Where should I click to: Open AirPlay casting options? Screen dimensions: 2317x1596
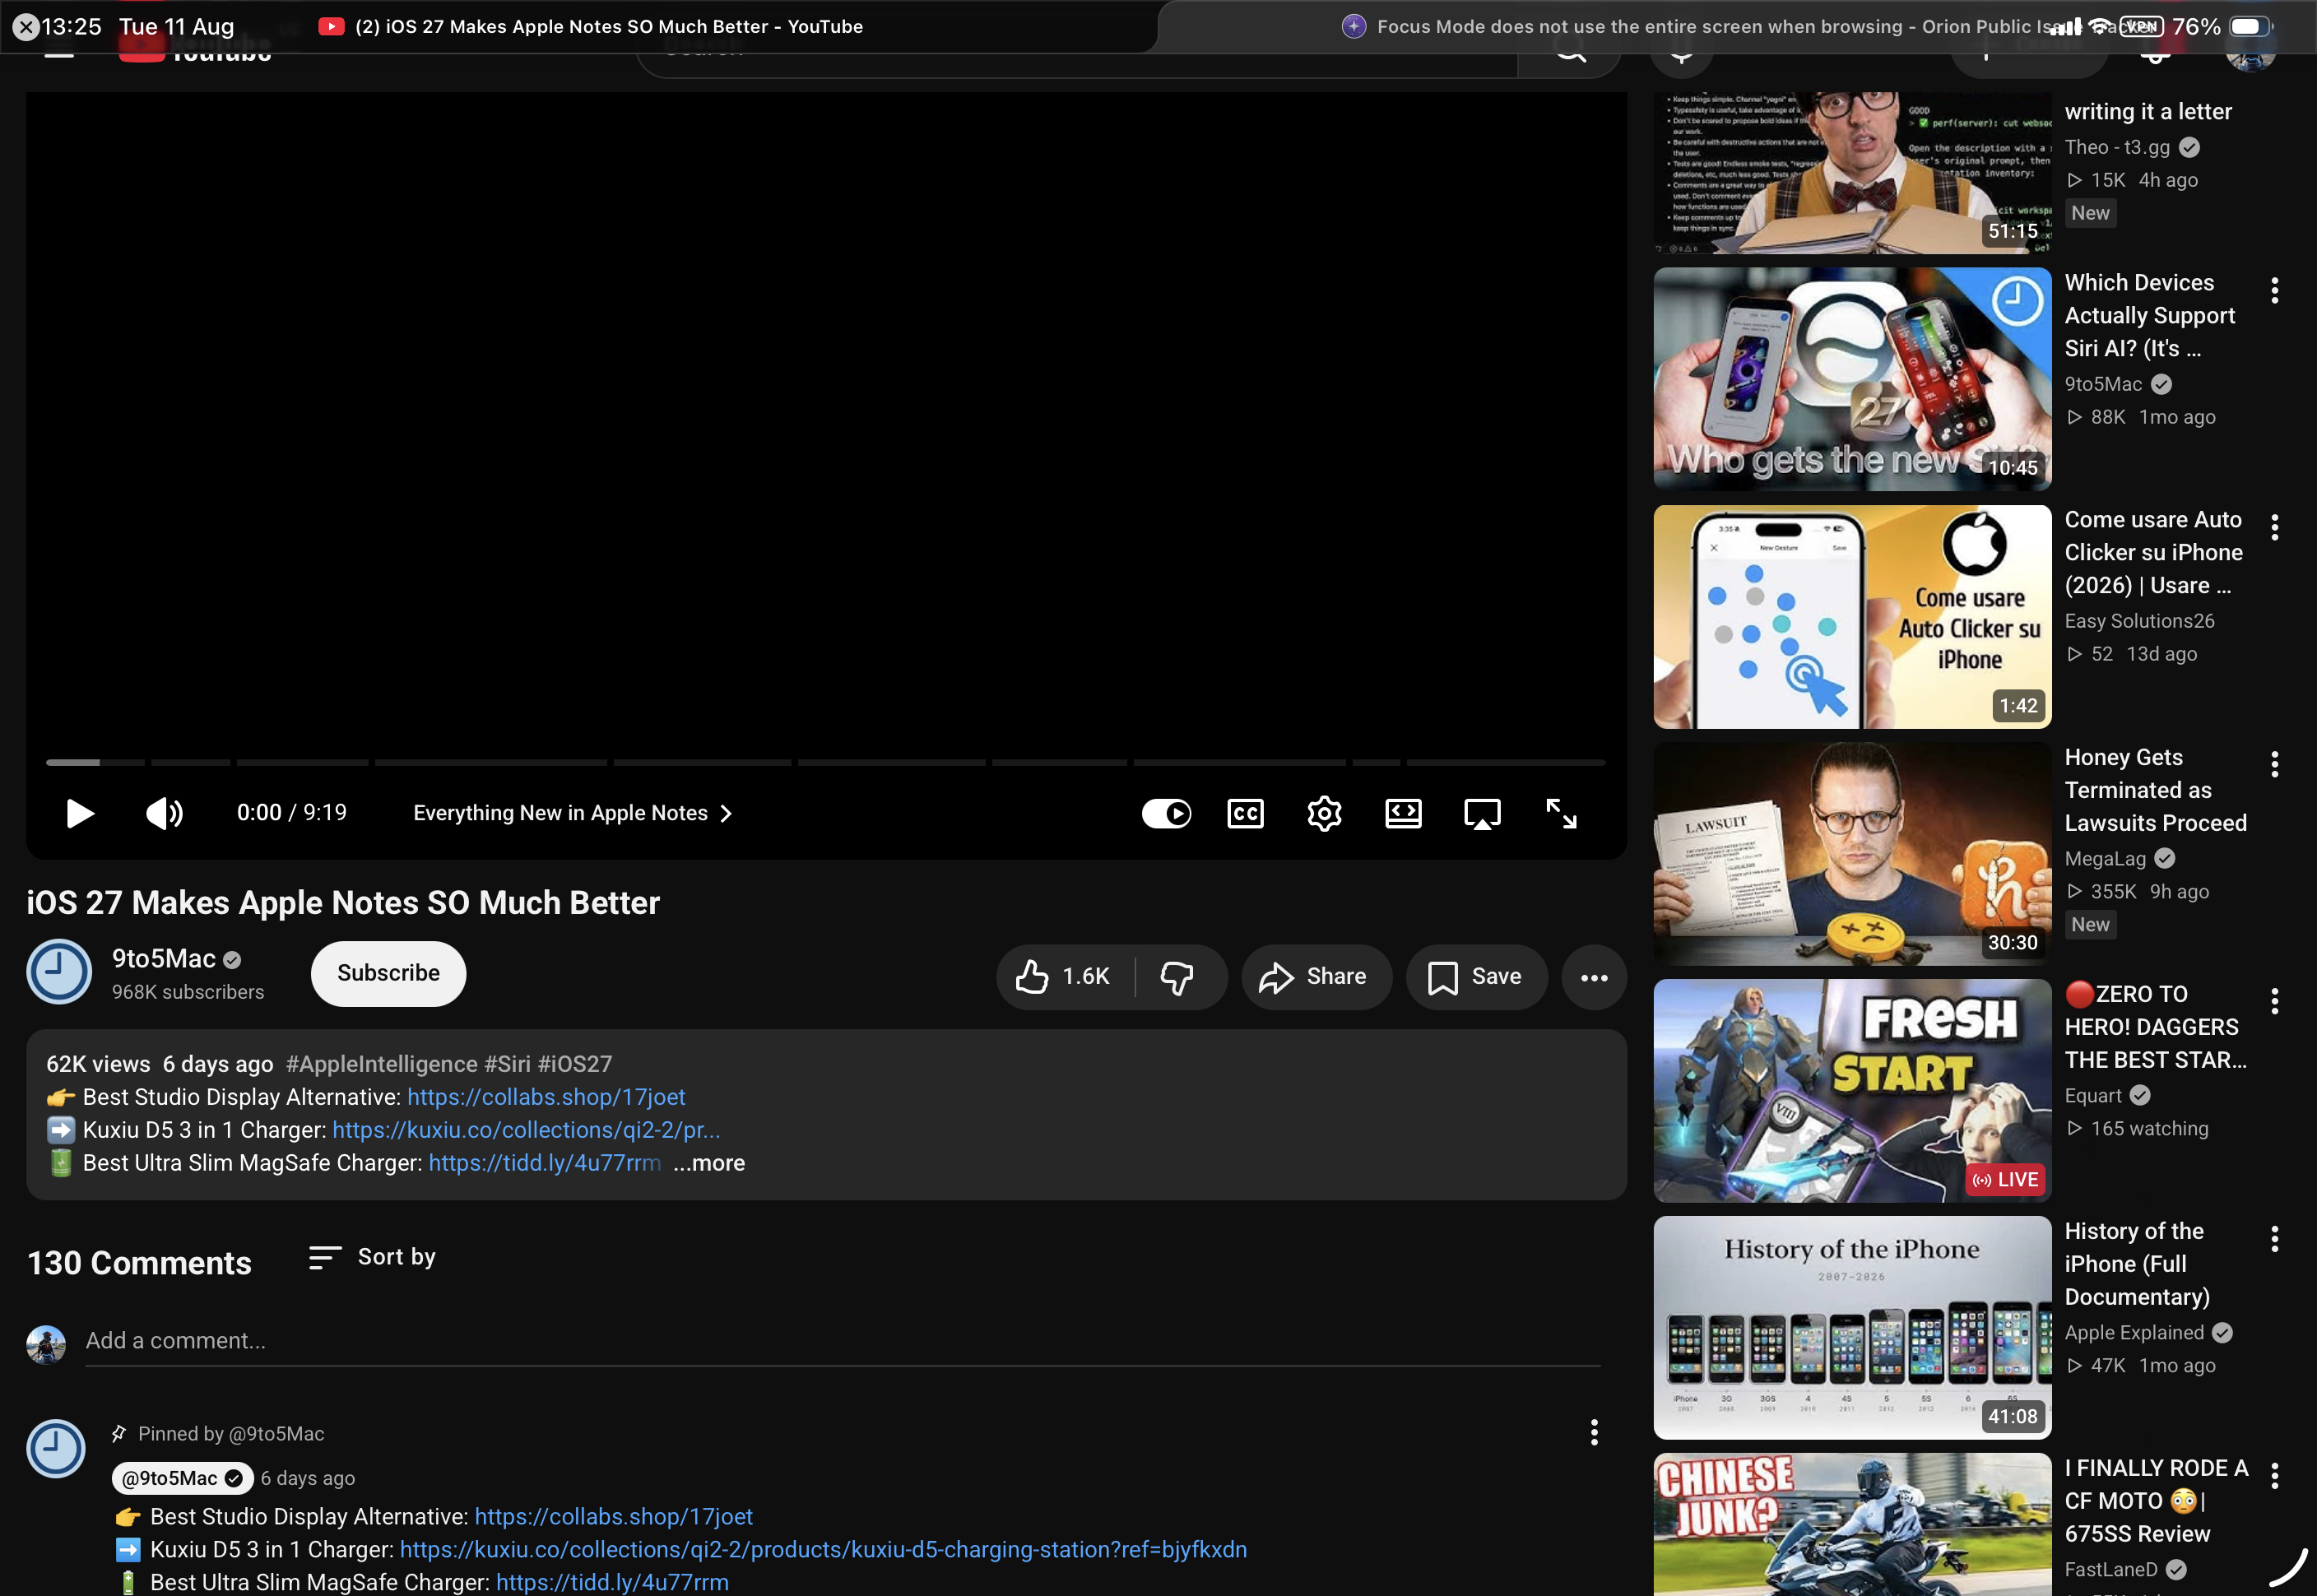coord(1482,813)
